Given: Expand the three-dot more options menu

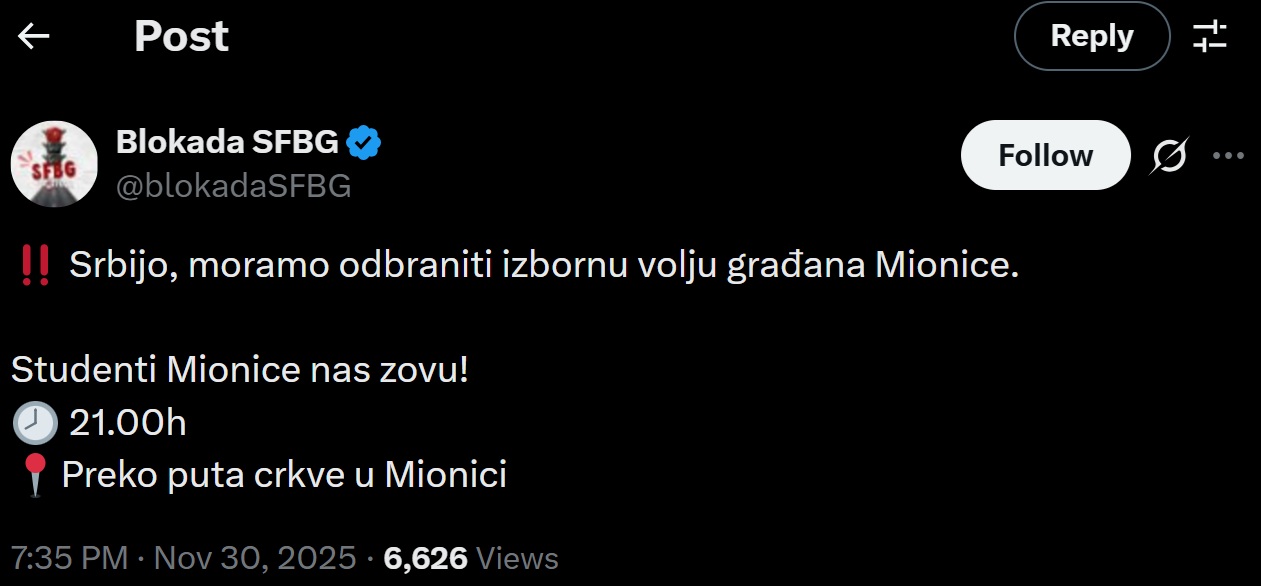Looking at the screenshot, I should tap(1228, 156).
